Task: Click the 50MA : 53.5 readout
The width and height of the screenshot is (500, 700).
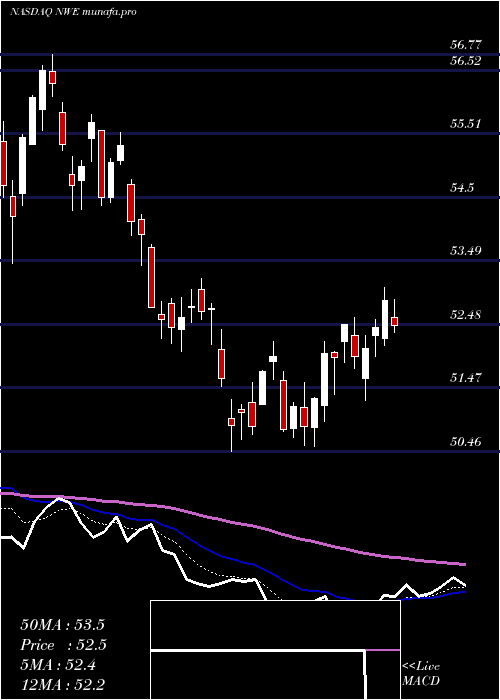Action: (62, 625)
